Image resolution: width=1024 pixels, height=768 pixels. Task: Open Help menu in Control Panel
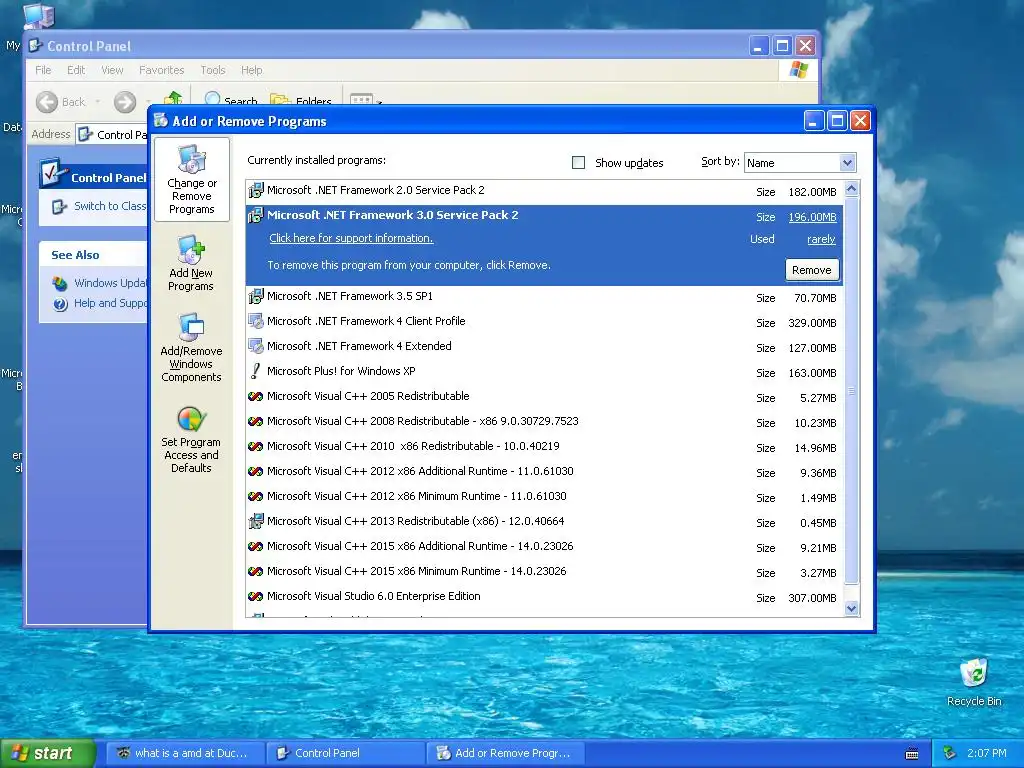click(251, 70)
